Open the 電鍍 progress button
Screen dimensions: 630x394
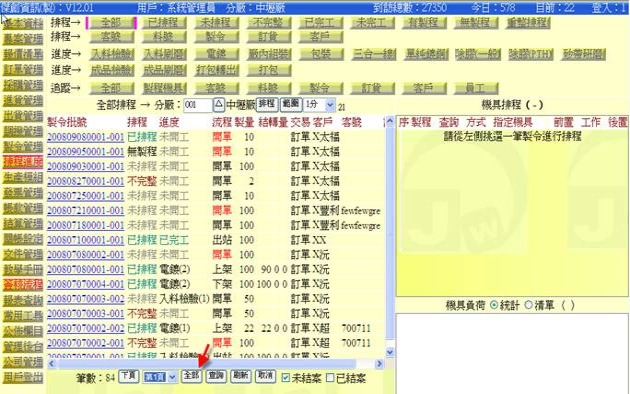tap(216, 54)
